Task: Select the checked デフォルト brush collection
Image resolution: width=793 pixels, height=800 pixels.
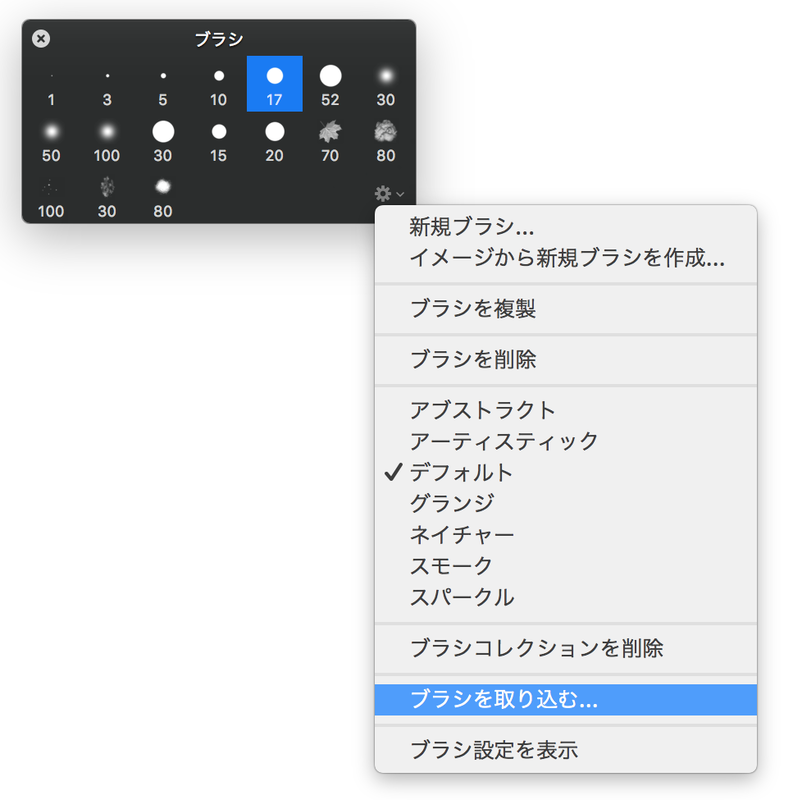Action: pyautogui.click(x=461, y=472)
